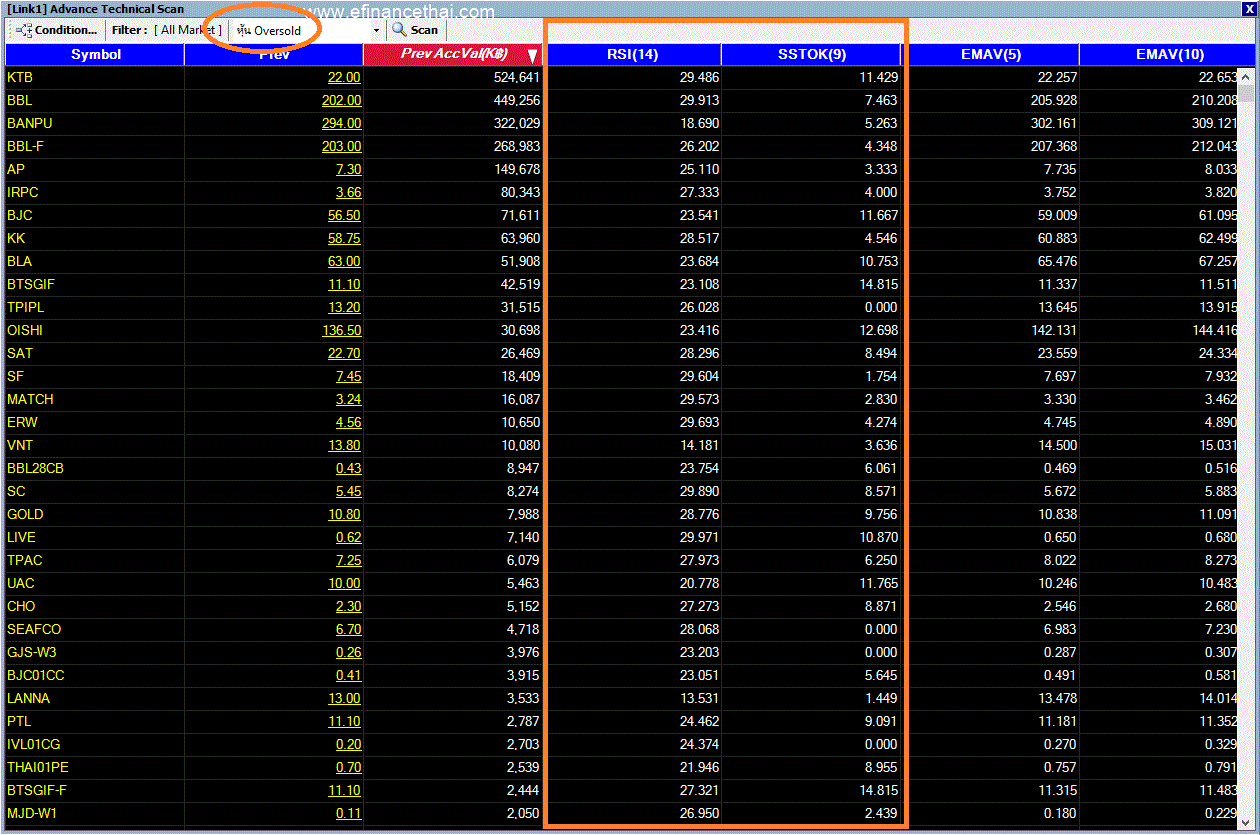The image size is (1260, 835).
Task: Select symbol BJC01CC
Action: (36, 675)
